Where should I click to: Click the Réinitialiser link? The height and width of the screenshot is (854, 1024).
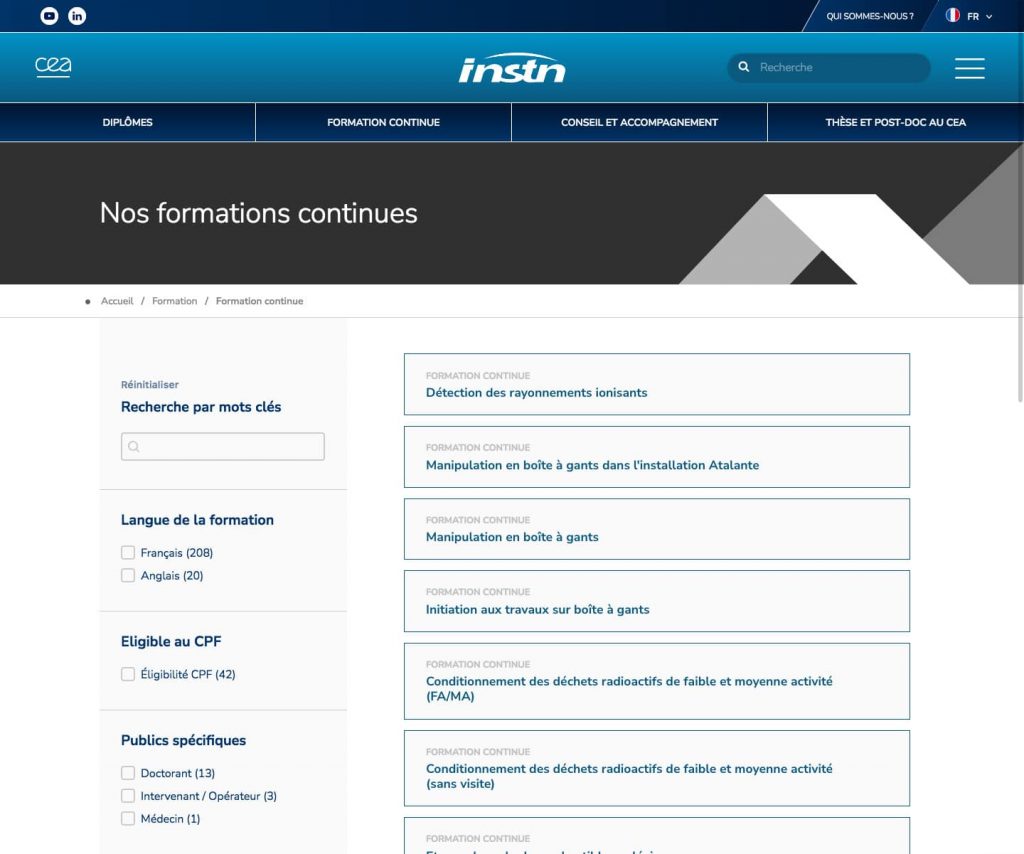coord(149,384)
